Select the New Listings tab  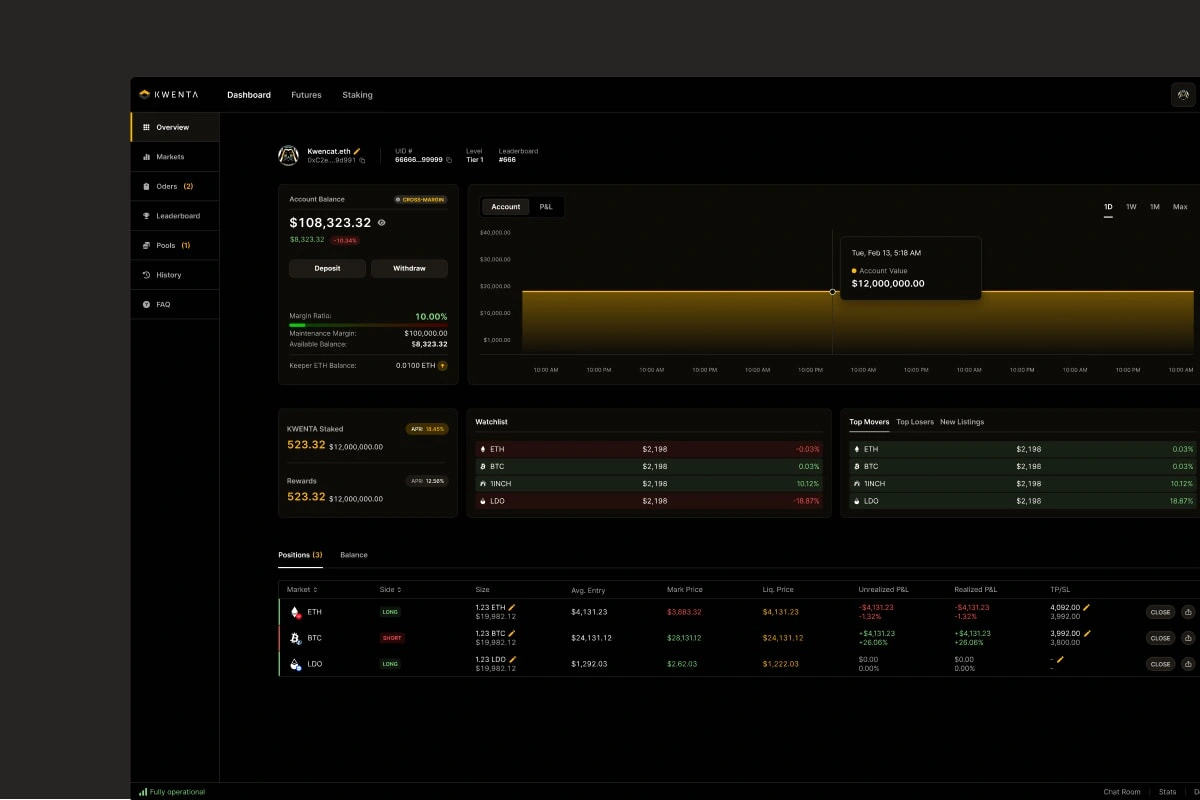pyautogui.click(x=962, y=422)
